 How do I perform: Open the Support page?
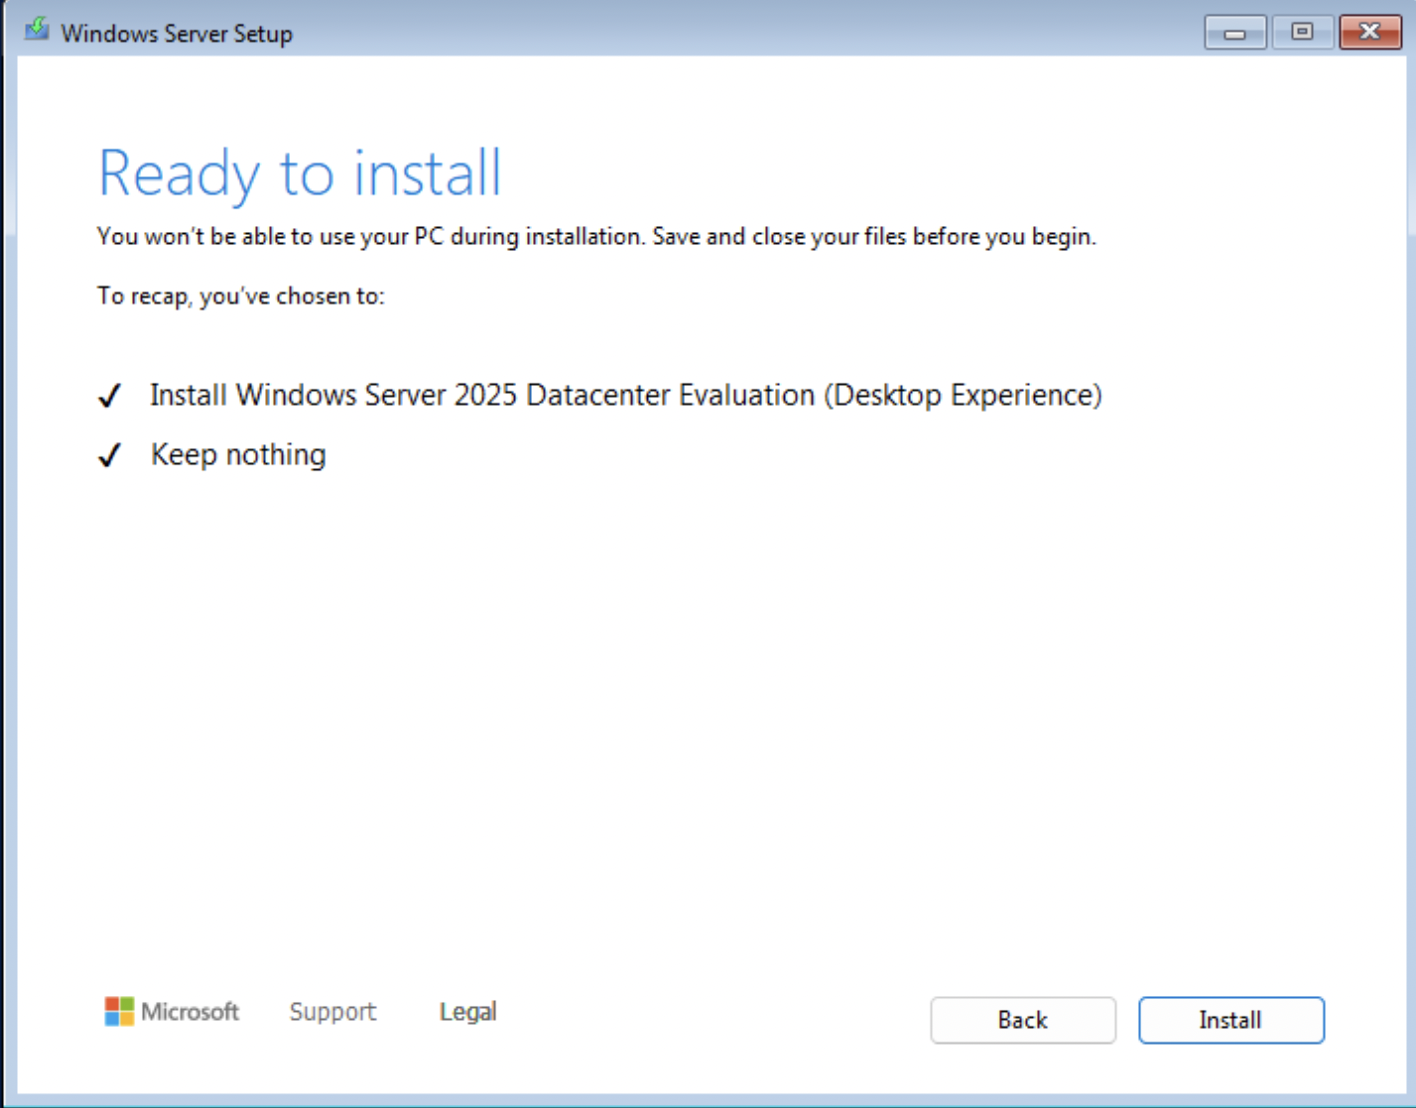[332, 1011]
